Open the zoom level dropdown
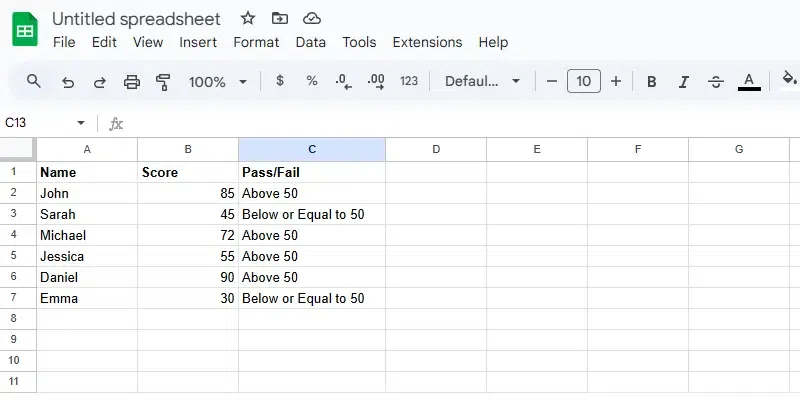This screenshot has width=800, height=400. point(218,82)
